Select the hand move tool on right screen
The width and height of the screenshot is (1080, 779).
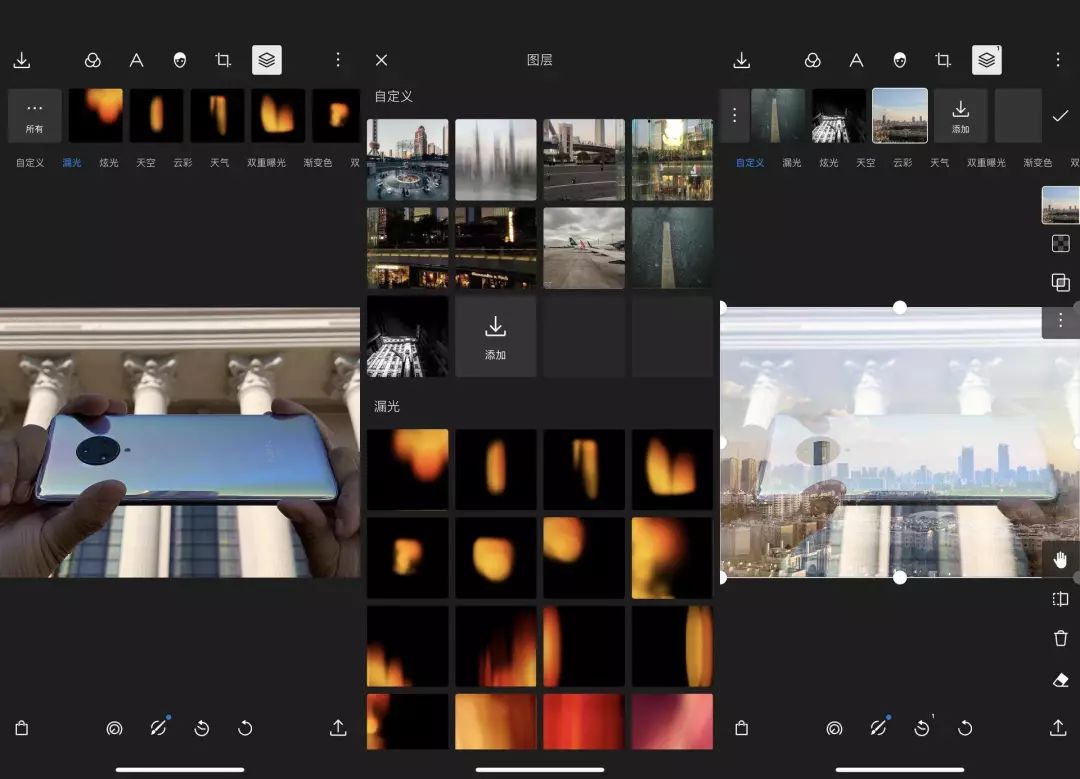pyautogui.click(x=1061, y=561)
